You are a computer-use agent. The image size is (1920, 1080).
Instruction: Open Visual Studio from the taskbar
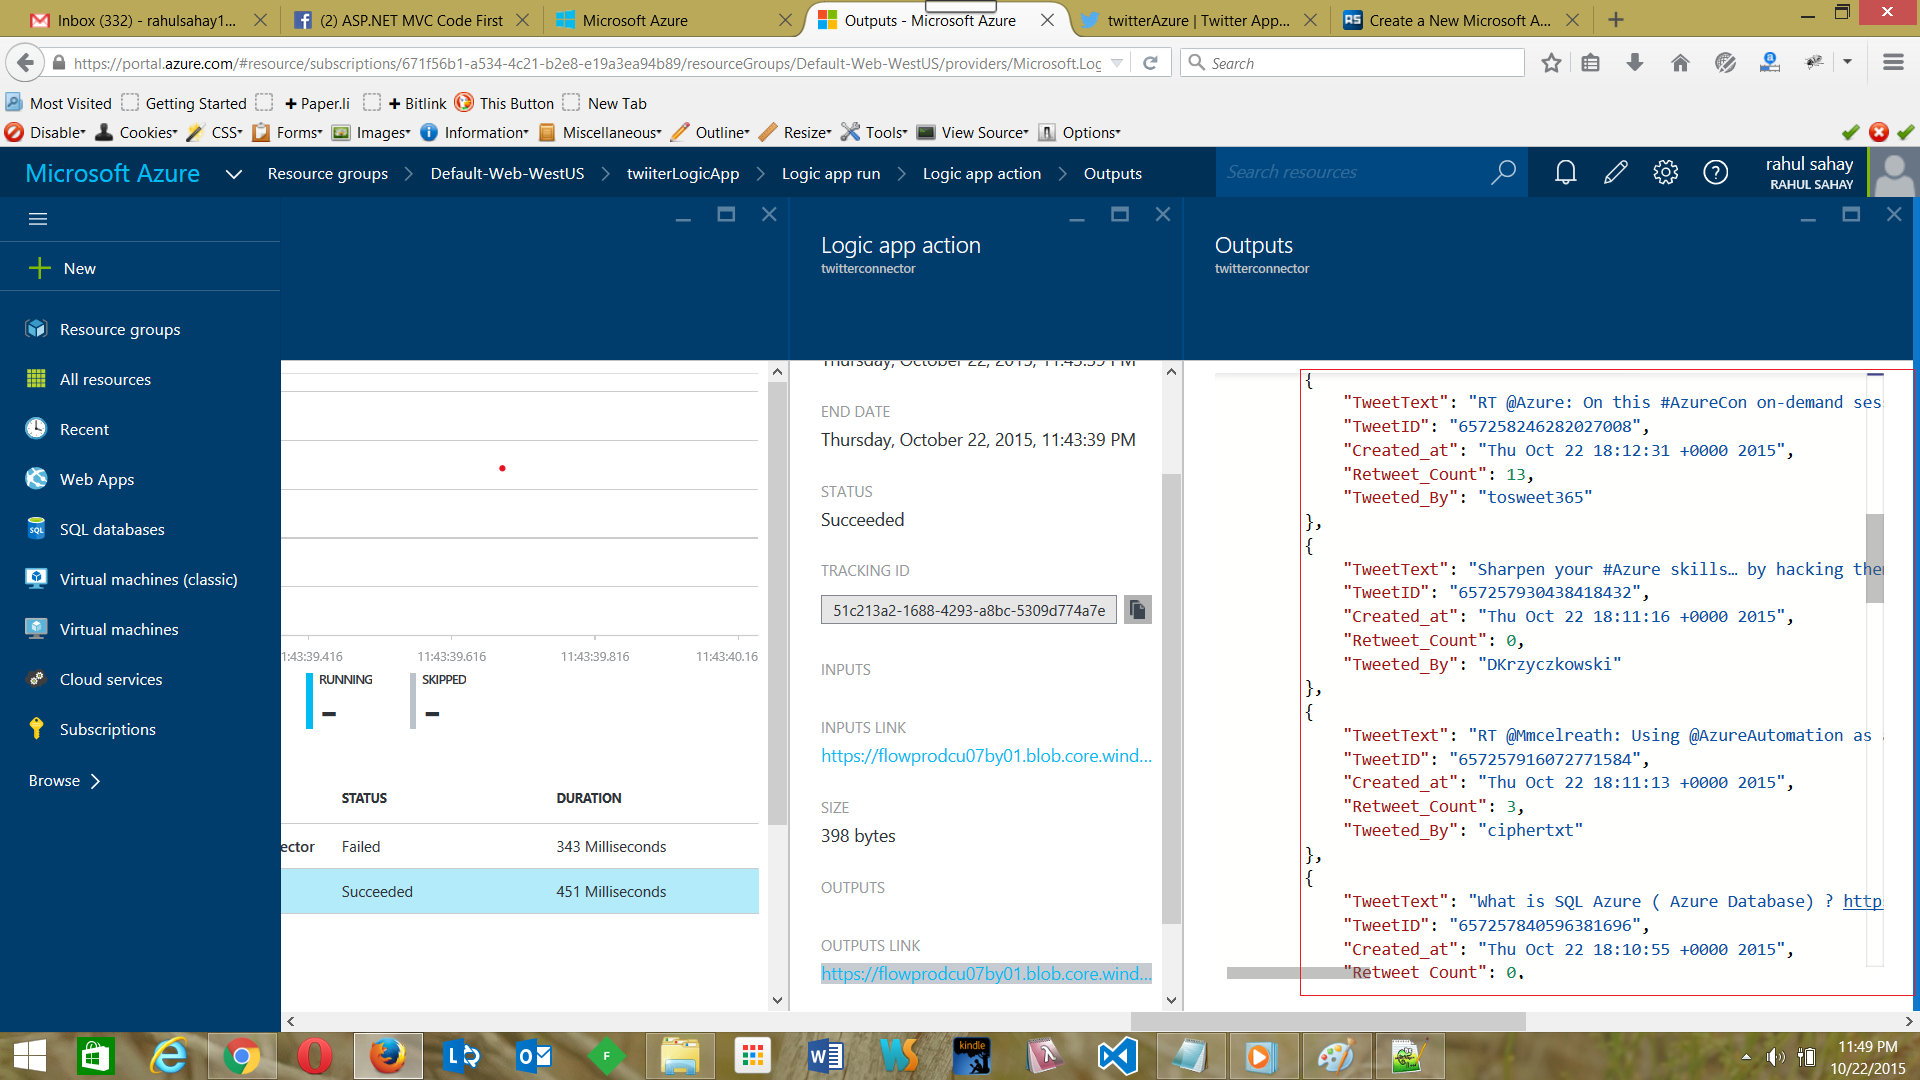pyautogui.click(x=1117, y=1056)
